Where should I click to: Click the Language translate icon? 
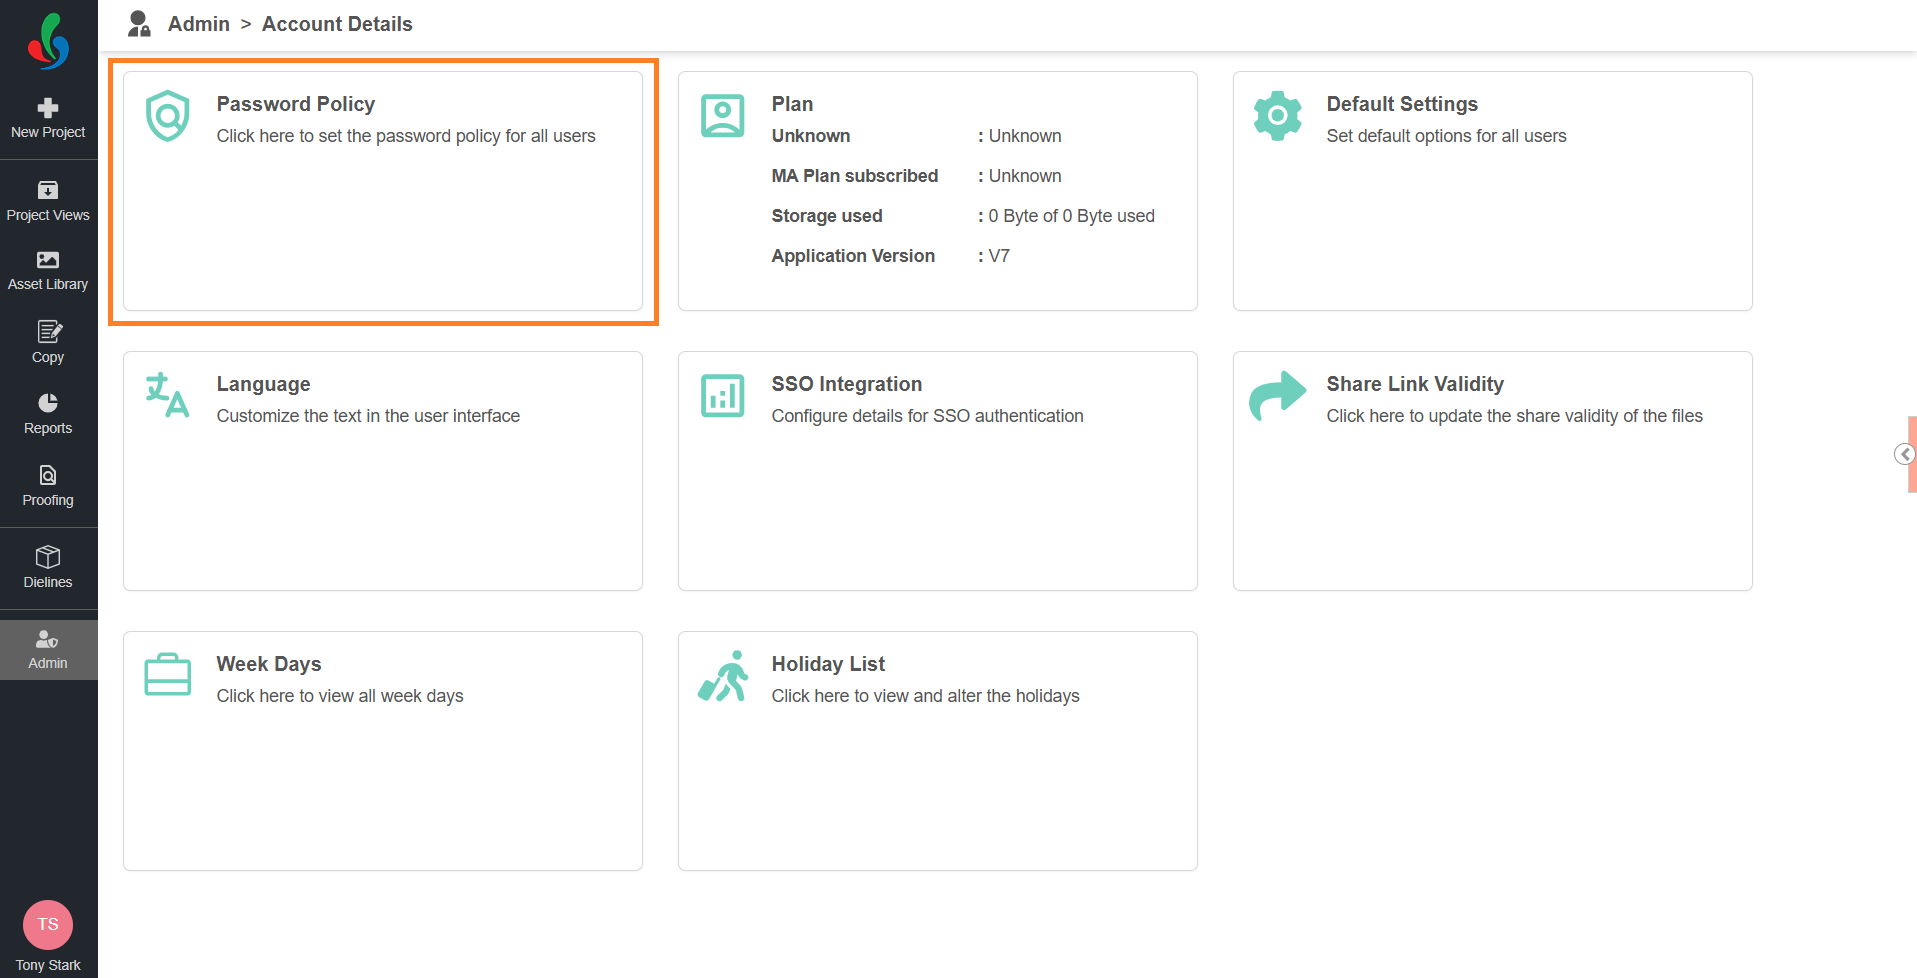[168, 395]
